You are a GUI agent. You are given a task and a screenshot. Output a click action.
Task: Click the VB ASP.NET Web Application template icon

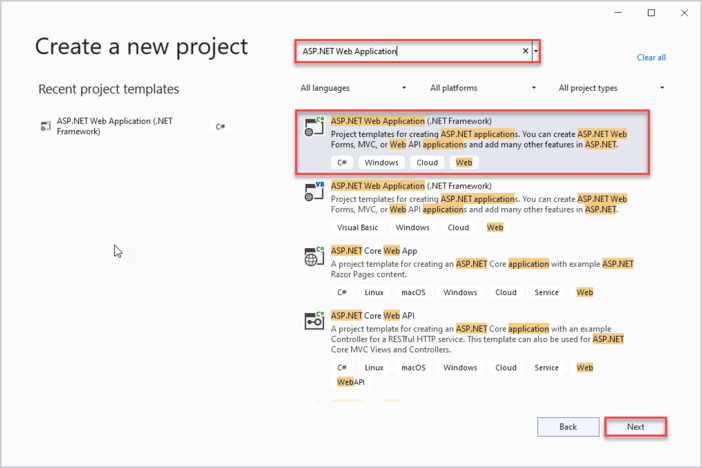314,191
